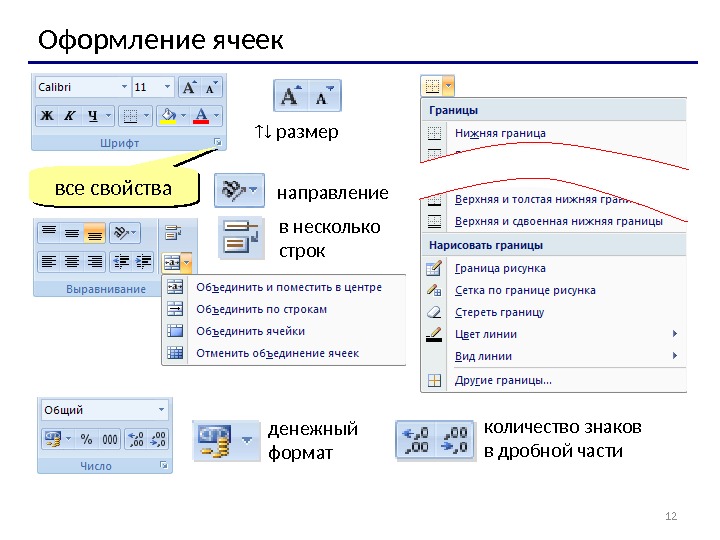Open Другие границы… dialog
The image size is (720, 540).
pyautogui.click(x=553, y=380)
